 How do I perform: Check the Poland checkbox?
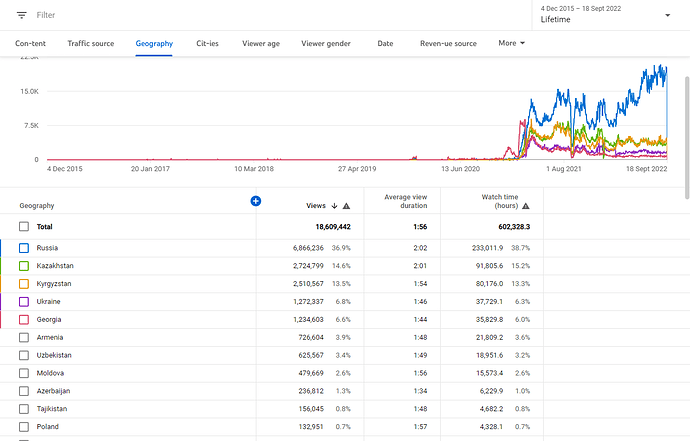coord(24,427)
